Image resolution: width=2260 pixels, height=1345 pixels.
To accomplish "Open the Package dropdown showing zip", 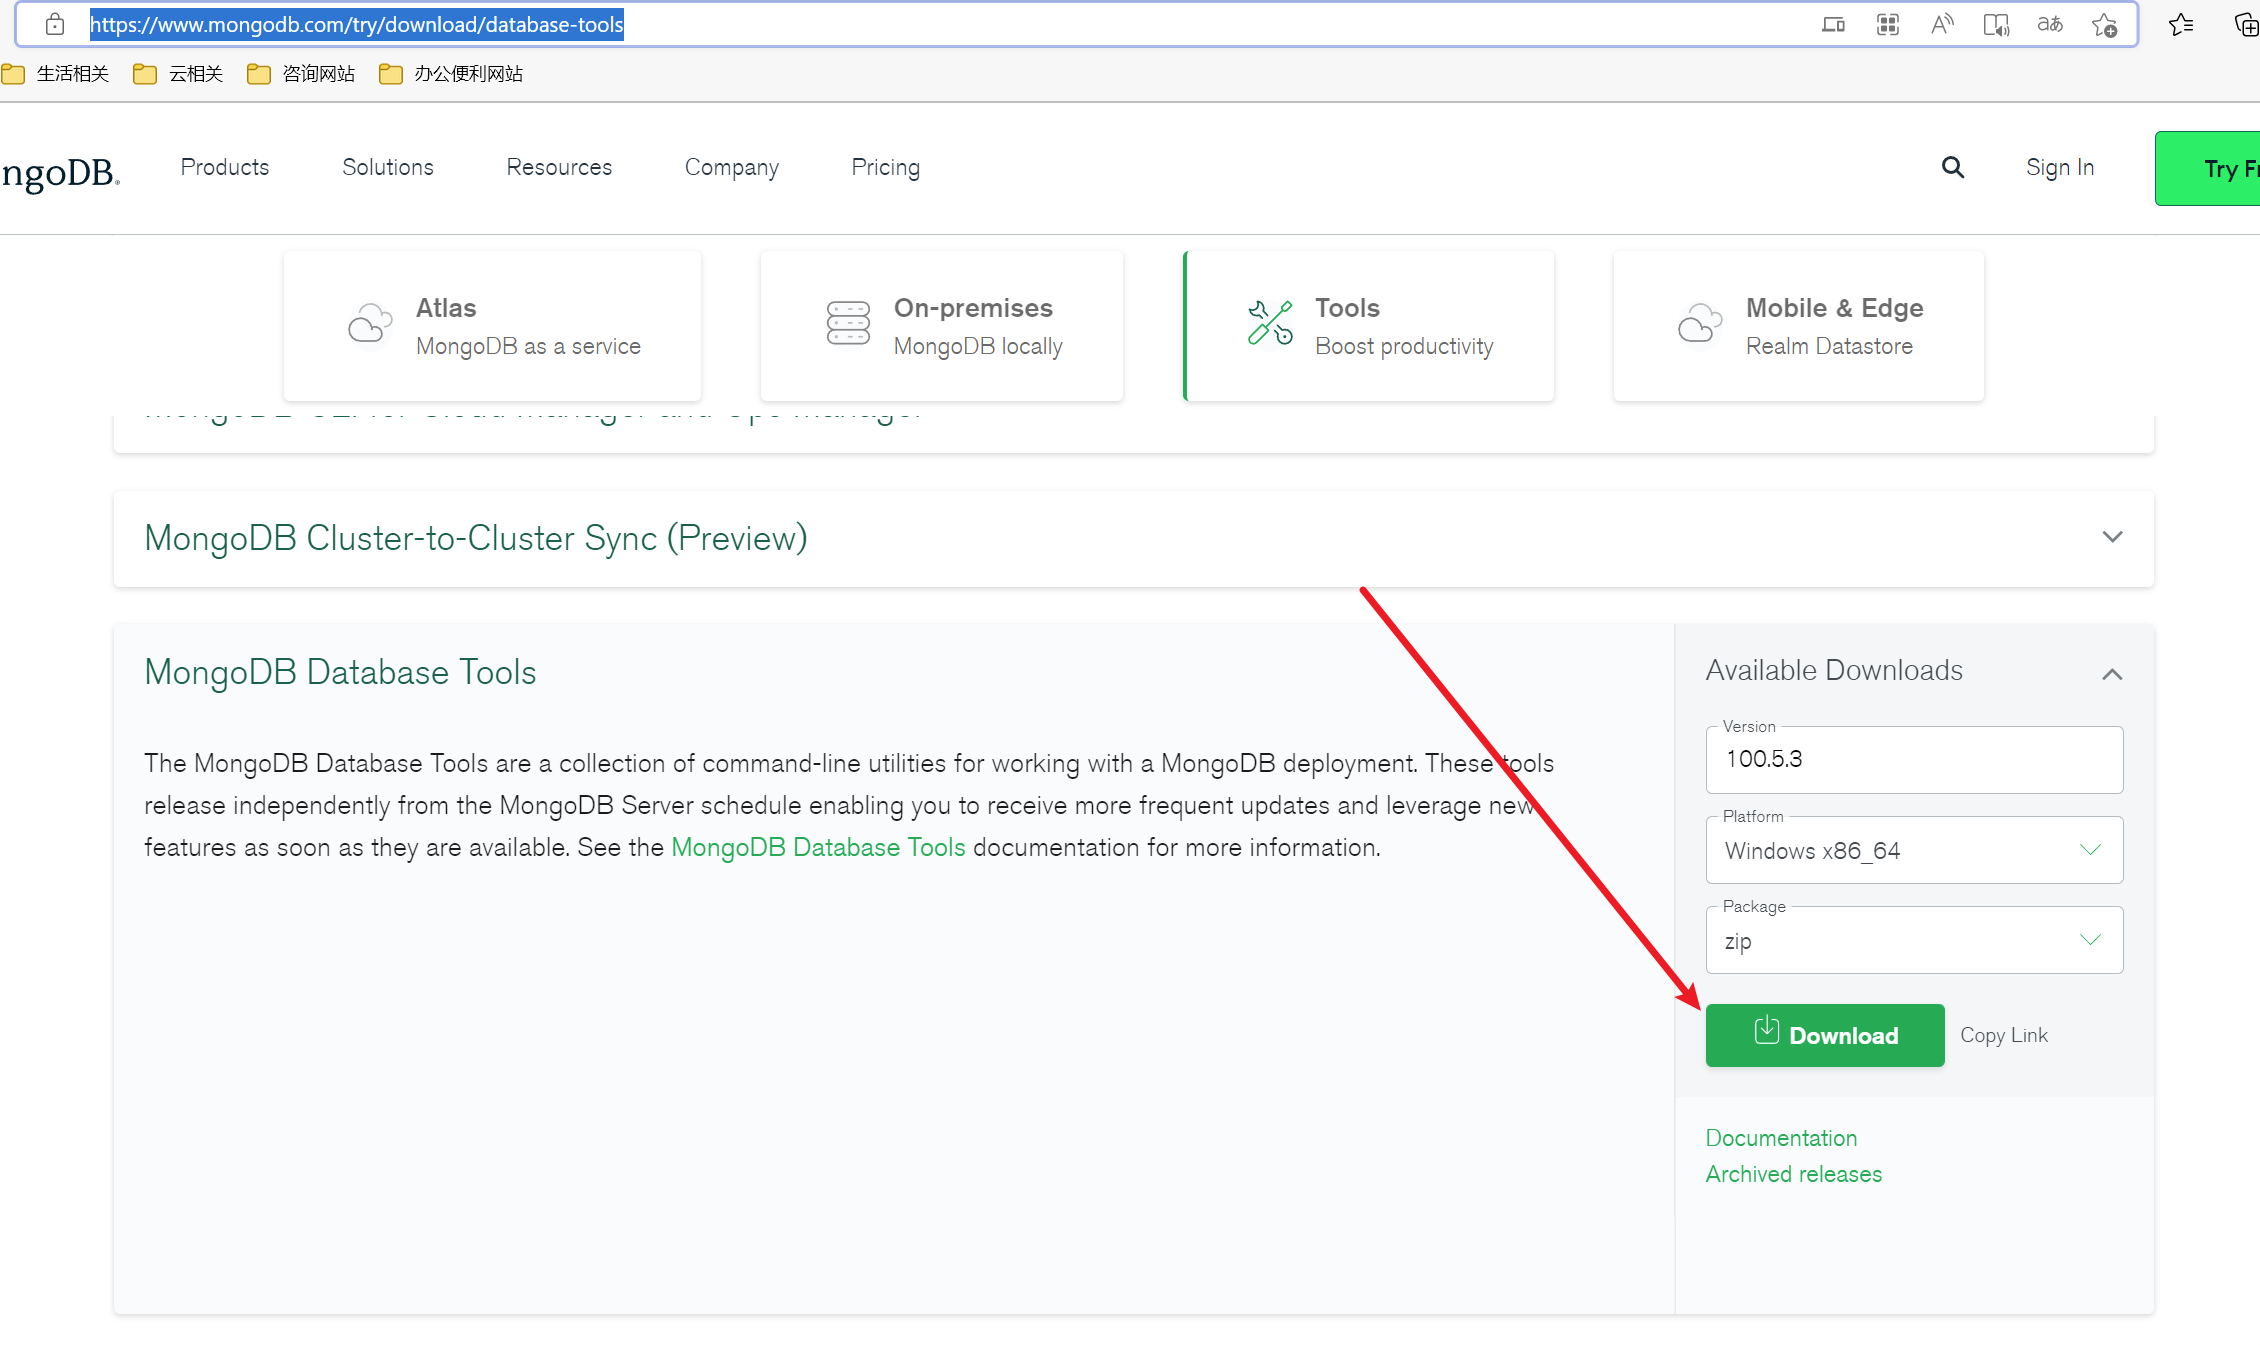I will [x=1914, y=940].
